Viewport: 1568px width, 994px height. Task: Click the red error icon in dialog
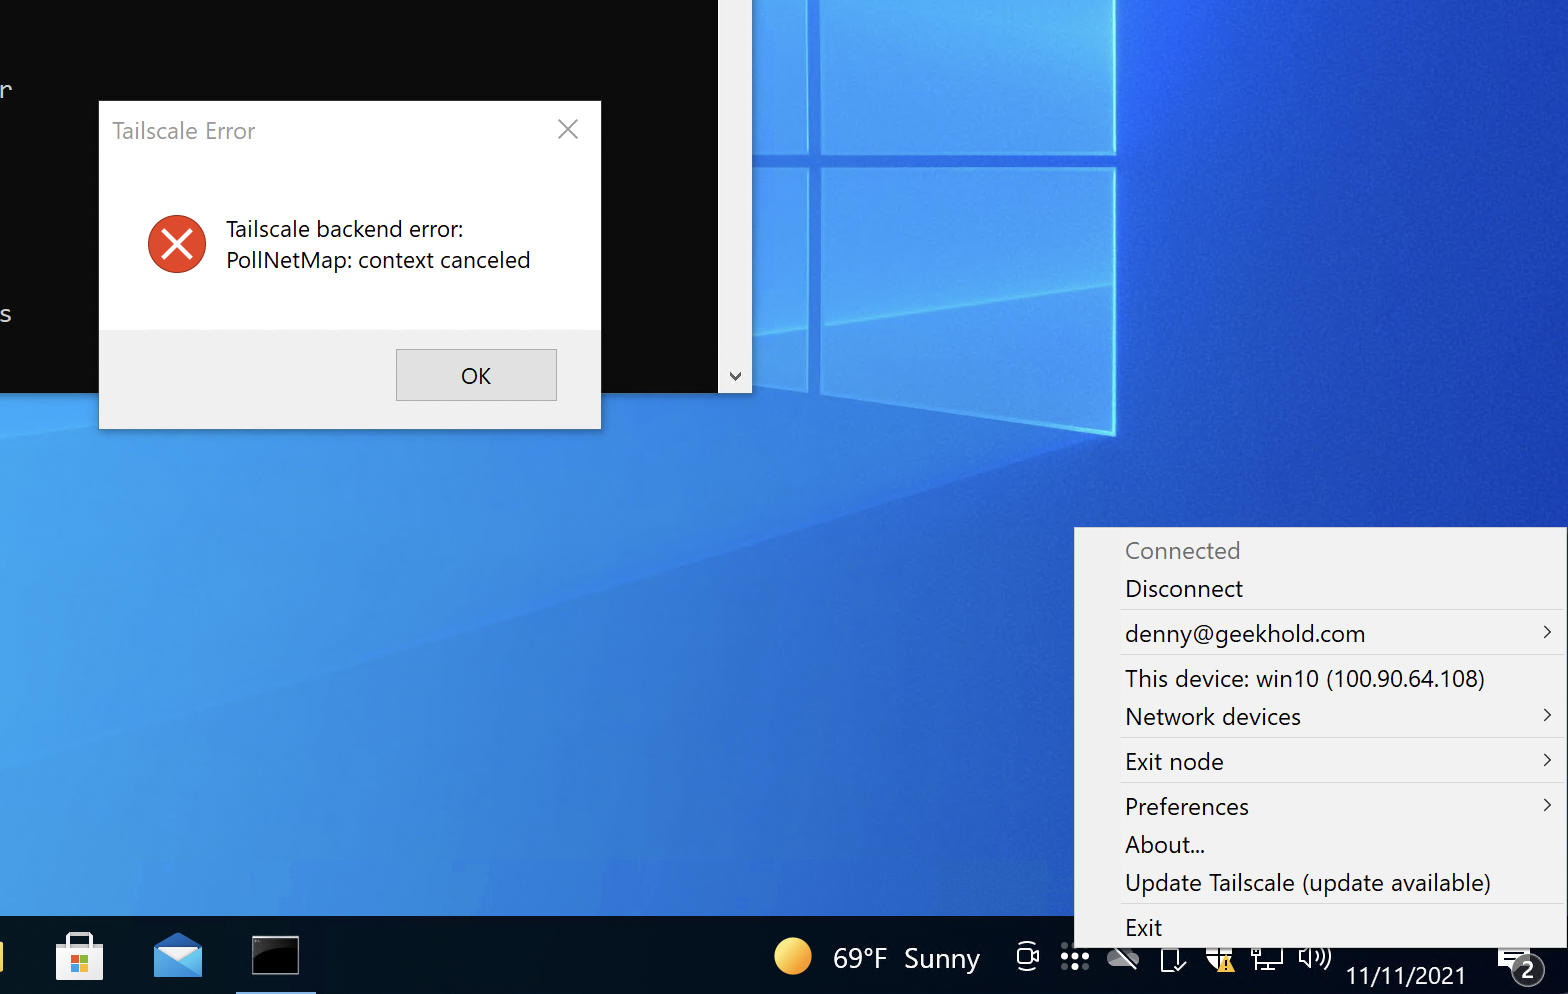tap(177, 244)
